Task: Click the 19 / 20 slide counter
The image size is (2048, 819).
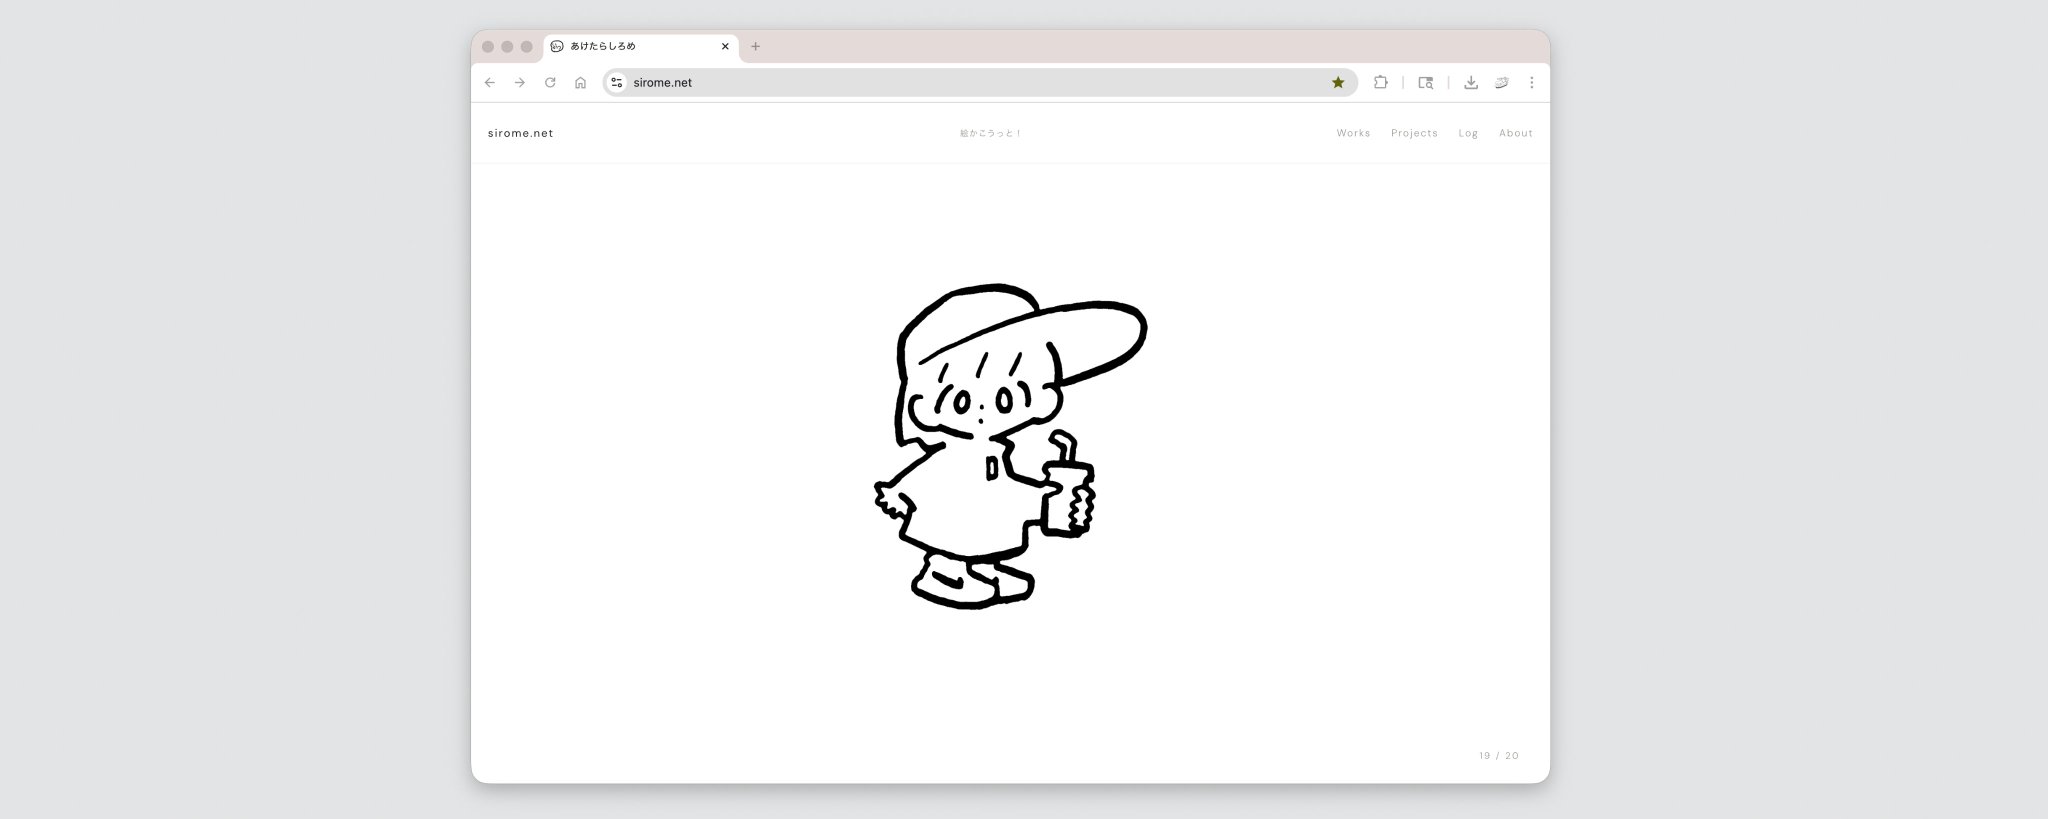Action: (1499, 756)
